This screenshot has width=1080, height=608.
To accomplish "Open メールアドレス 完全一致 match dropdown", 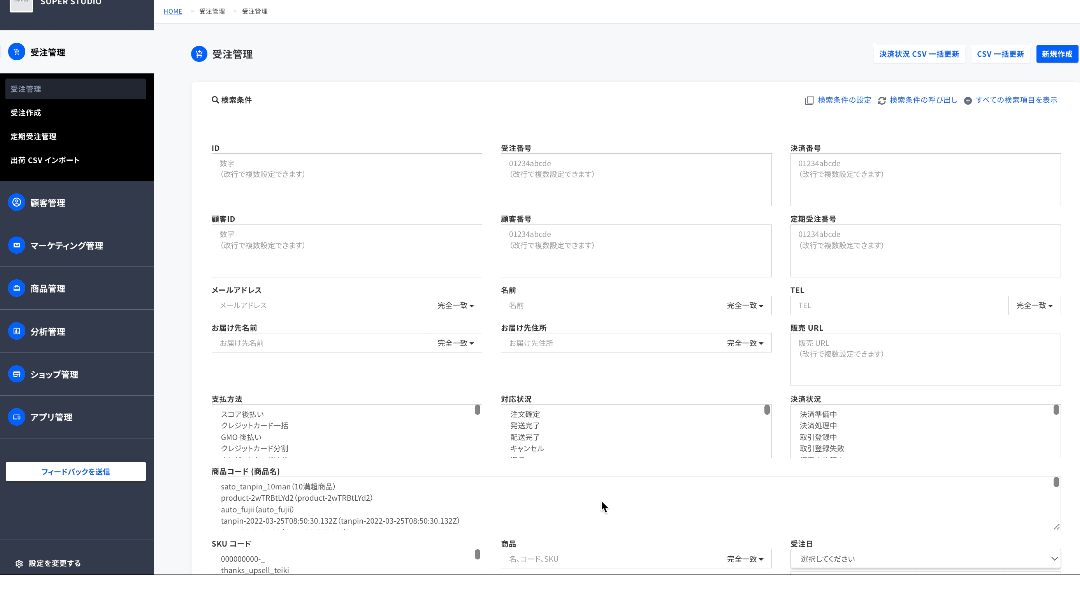I will pyautogui.click(x=455, y=305).
